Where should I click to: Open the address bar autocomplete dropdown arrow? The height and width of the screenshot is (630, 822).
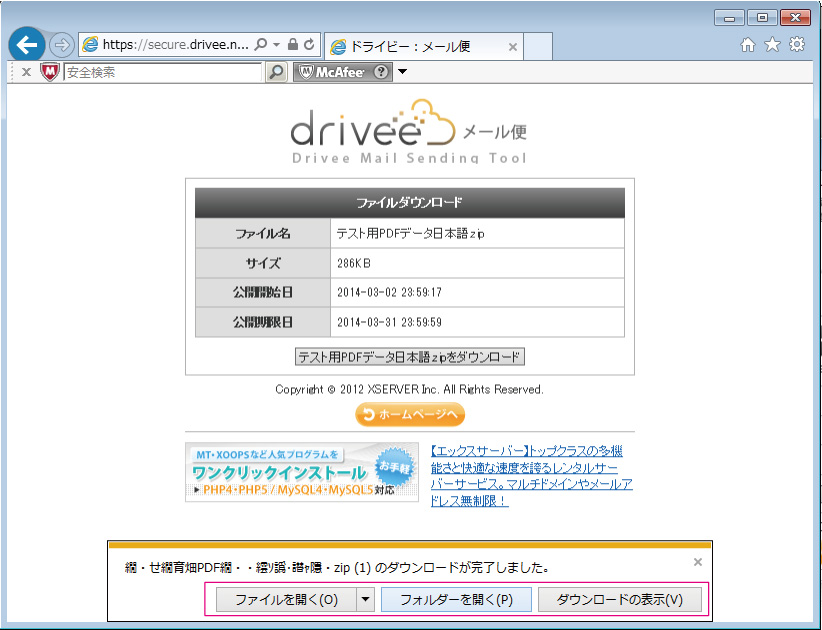click(276, 45)
